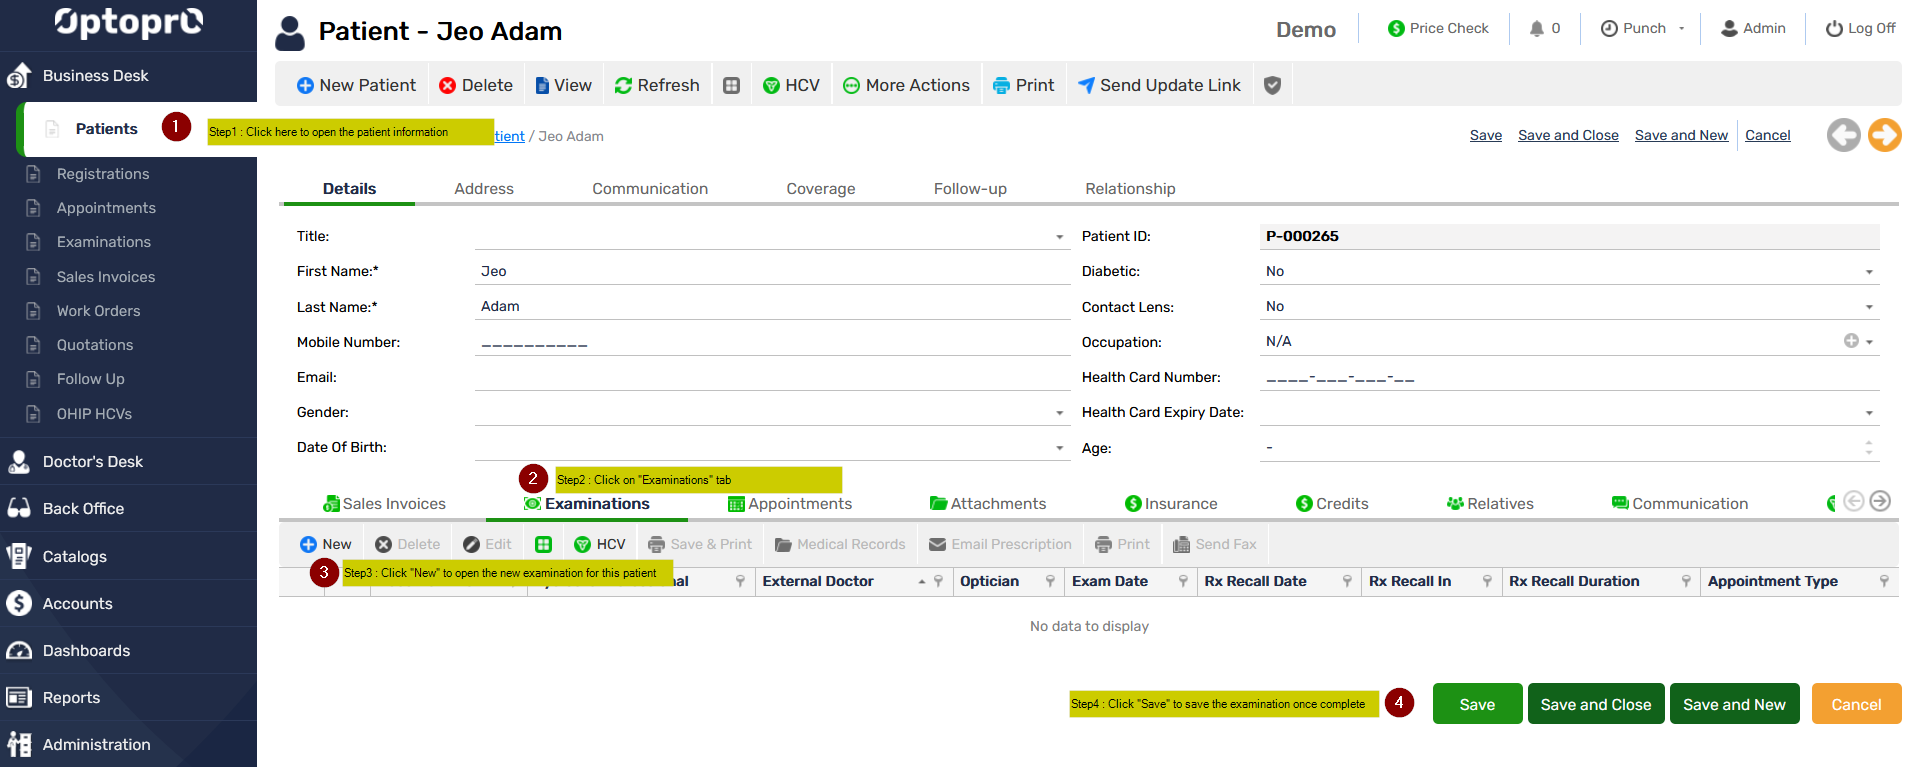The image size is (1913, 767).
Task: Toggle filter on Appointment Type column
Action: tap(1884, 581)
